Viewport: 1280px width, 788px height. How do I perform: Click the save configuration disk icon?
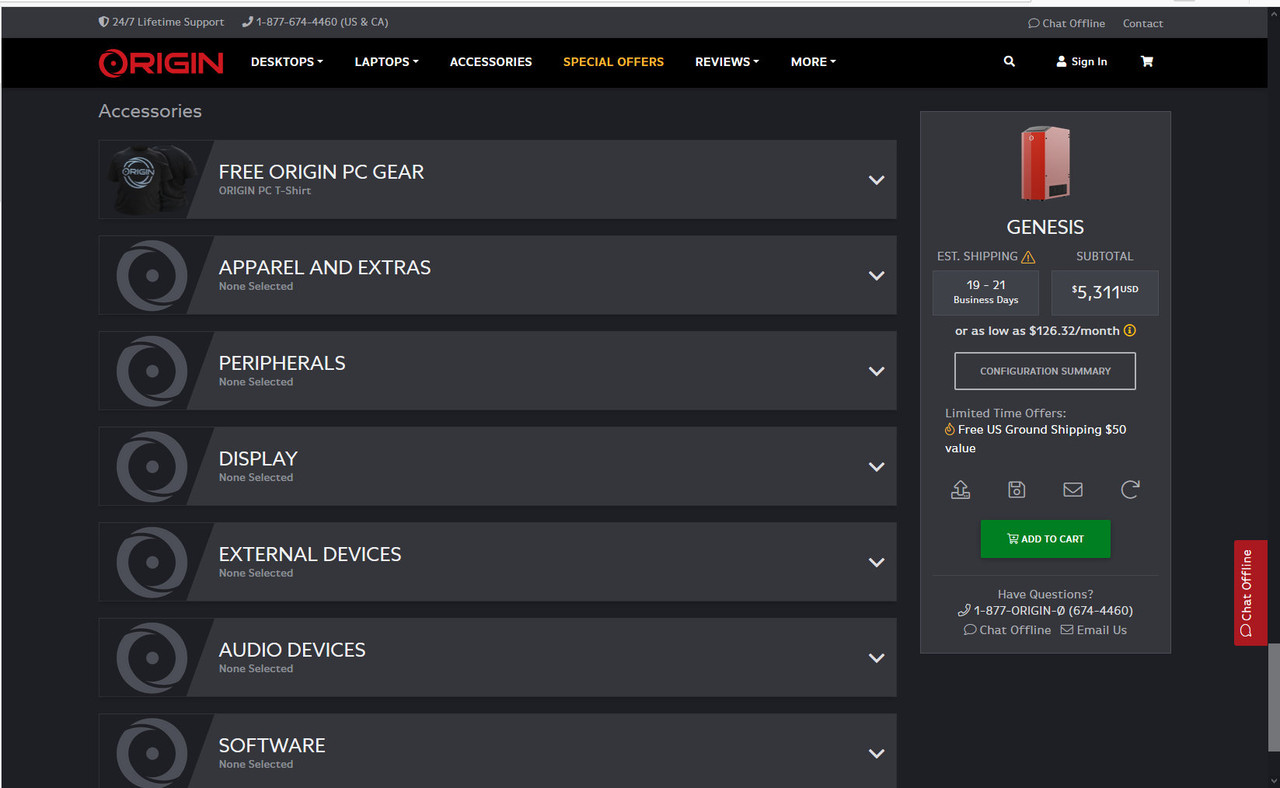(1016, 489)
